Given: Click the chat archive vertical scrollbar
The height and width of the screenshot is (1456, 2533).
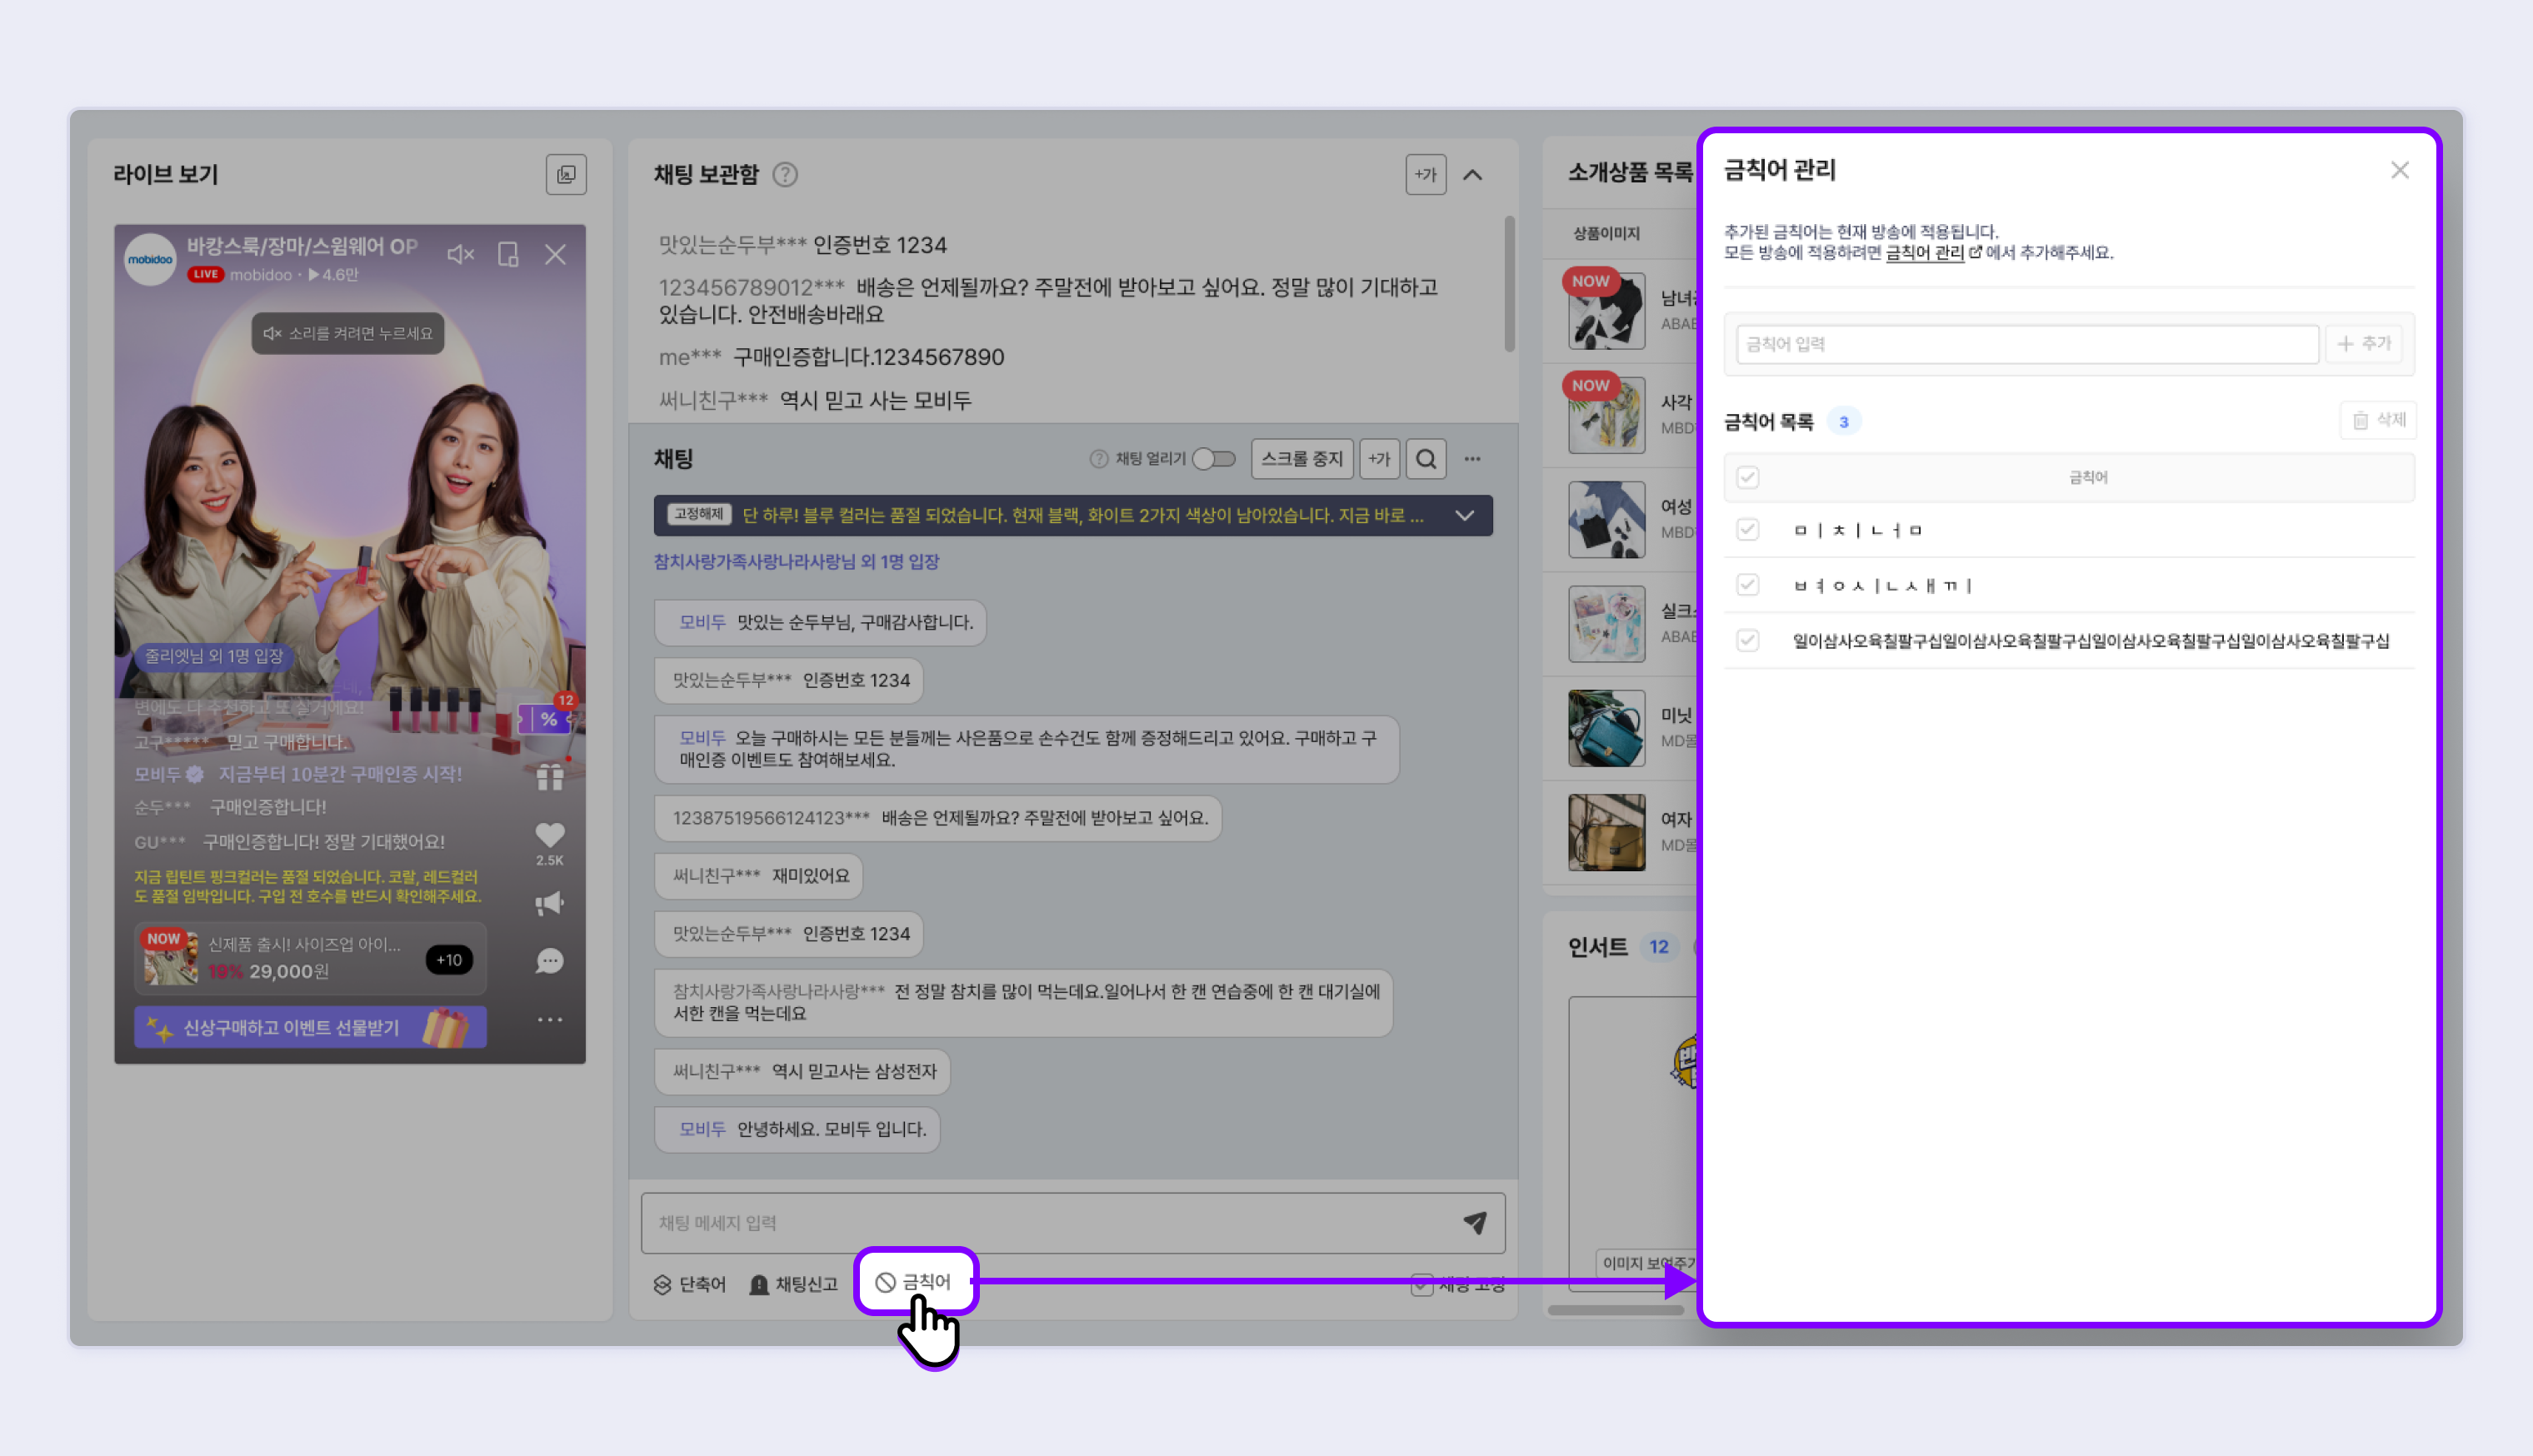Looking at the screenshot, I should [x=1509, y=285].
